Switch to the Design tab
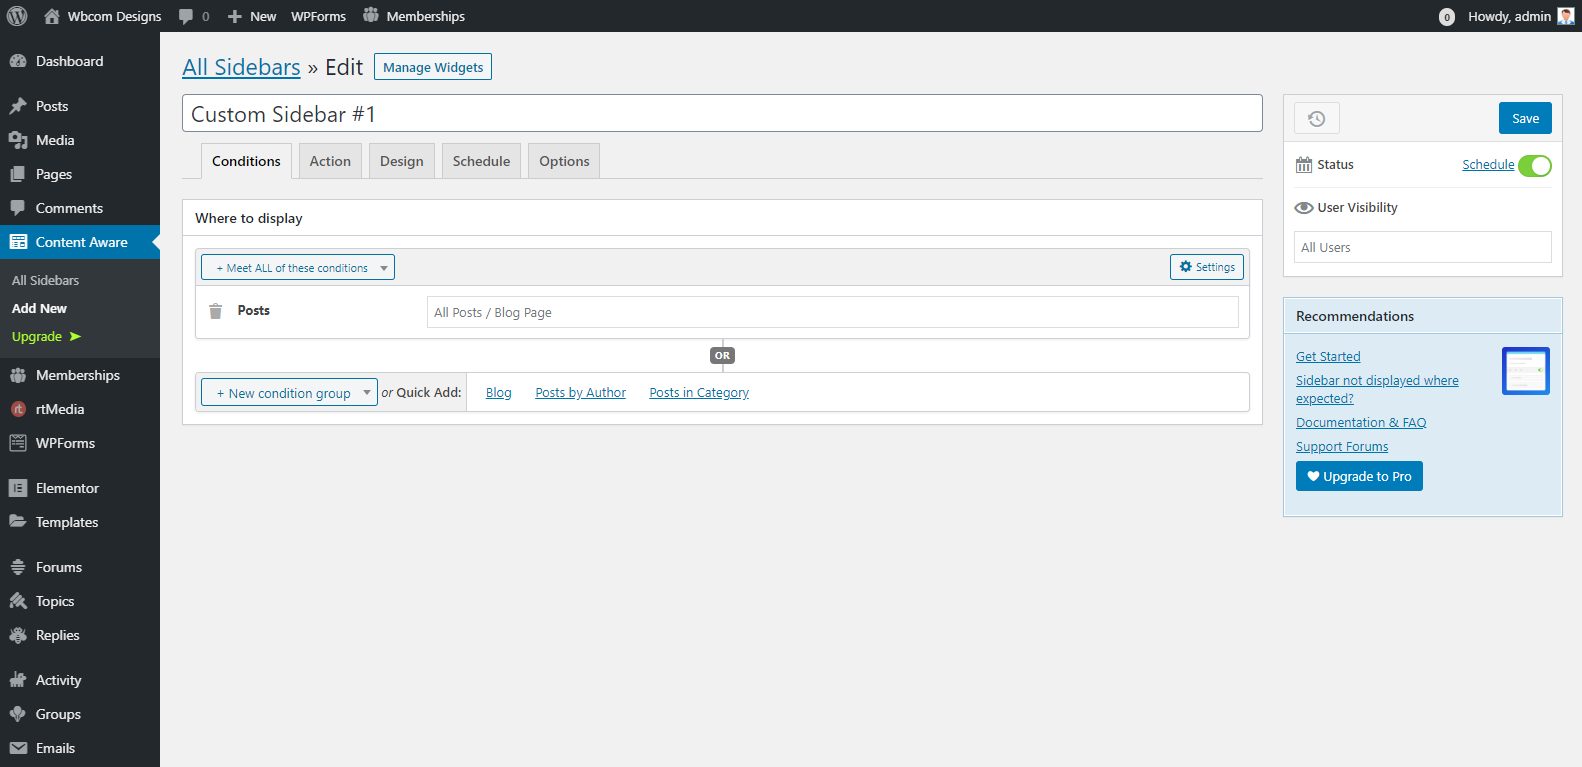The image size is (1582, 767). click(x=402, y=161)
